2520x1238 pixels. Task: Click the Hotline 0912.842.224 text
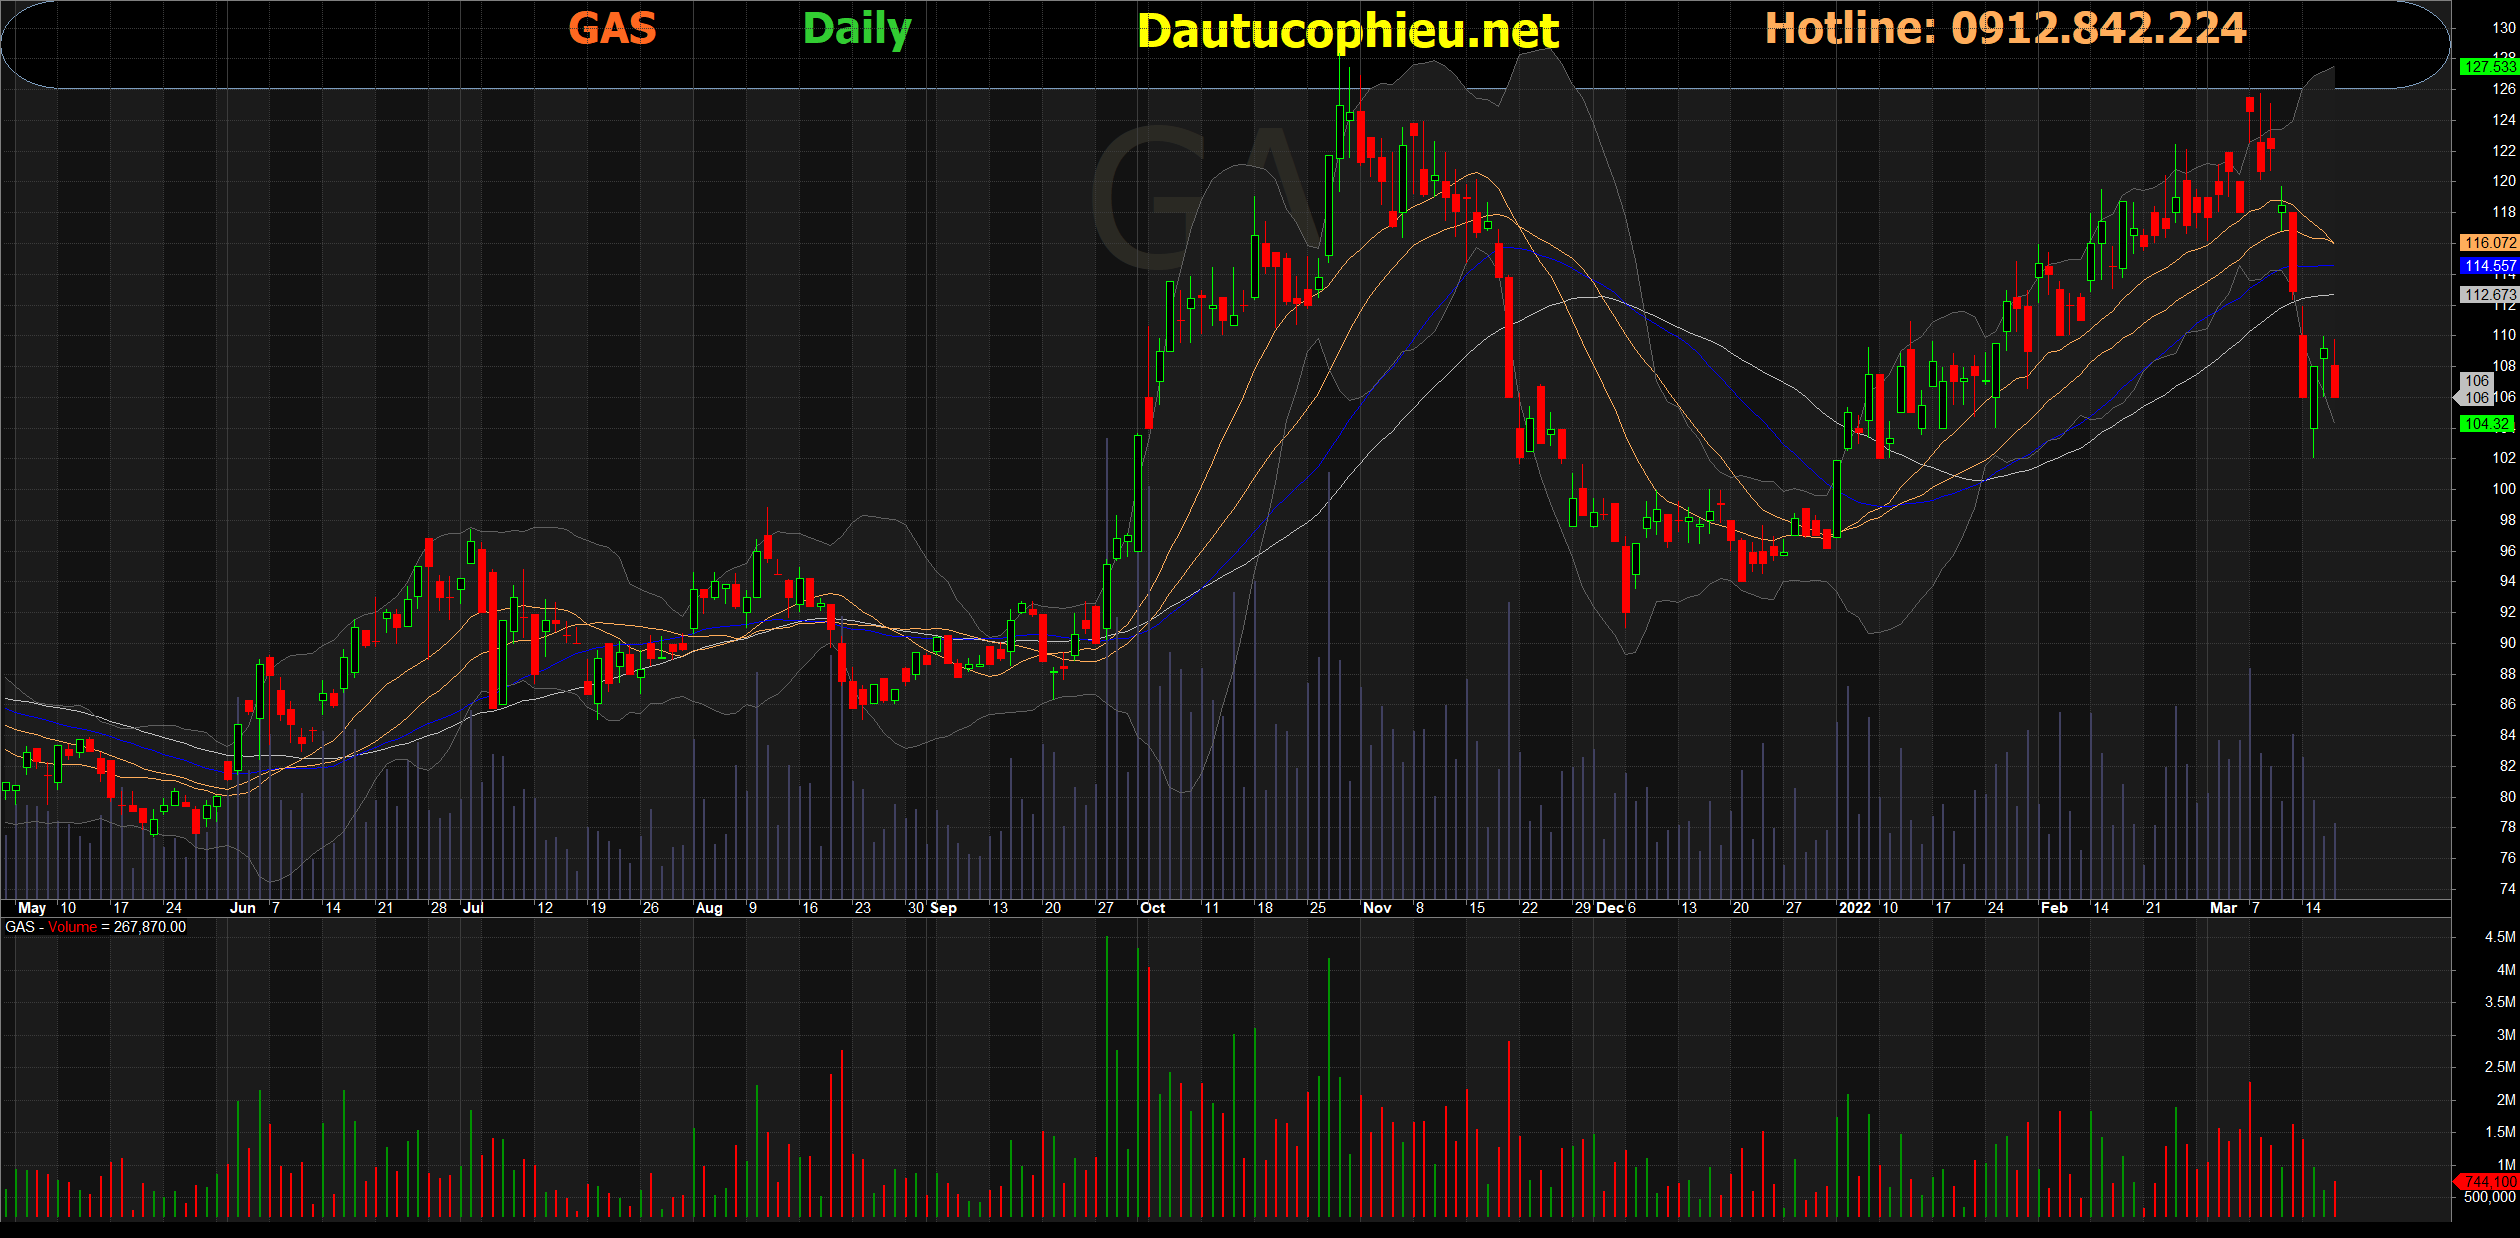pyautogui.click(x=2005, y=28)
